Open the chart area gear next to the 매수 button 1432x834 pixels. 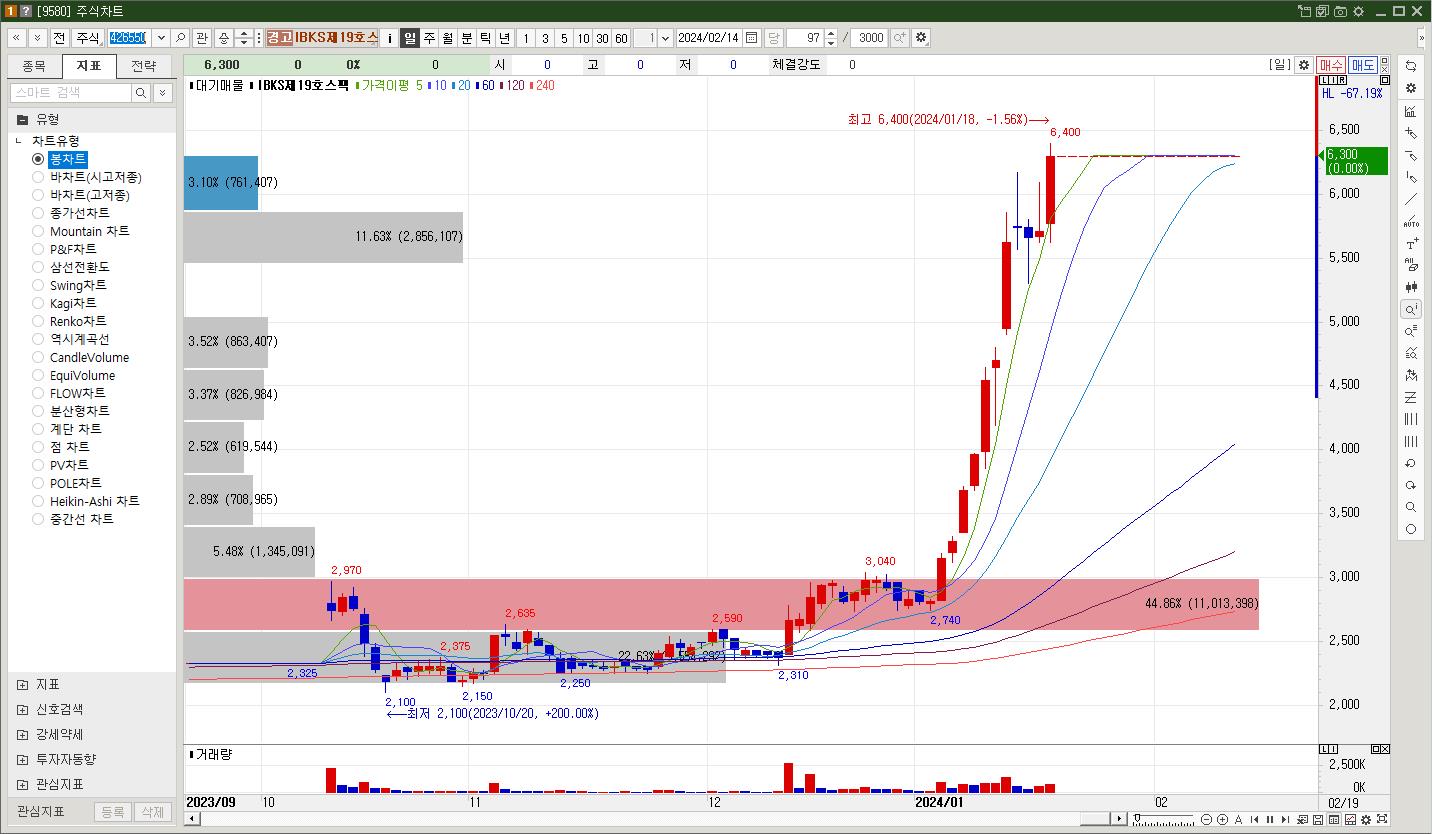tap(1303, 65)
